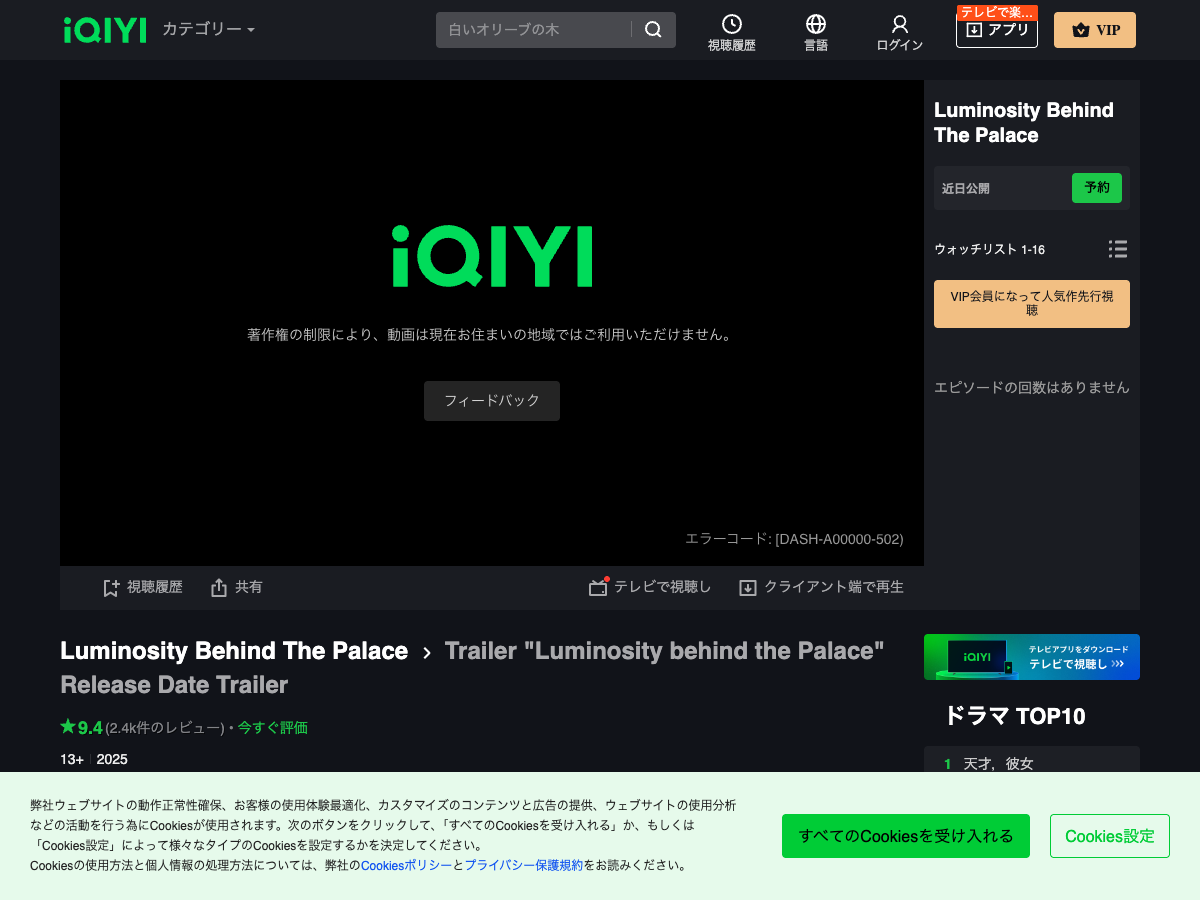Open the Cookies設定 button
Screen dimensions: 1200x900
(x=1110, y=836)
